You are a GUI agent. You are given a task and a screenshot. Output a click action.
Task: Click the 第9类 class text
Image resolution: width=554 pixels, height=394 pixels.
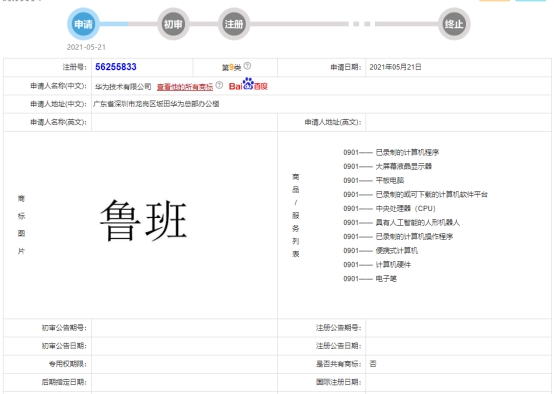231,67
